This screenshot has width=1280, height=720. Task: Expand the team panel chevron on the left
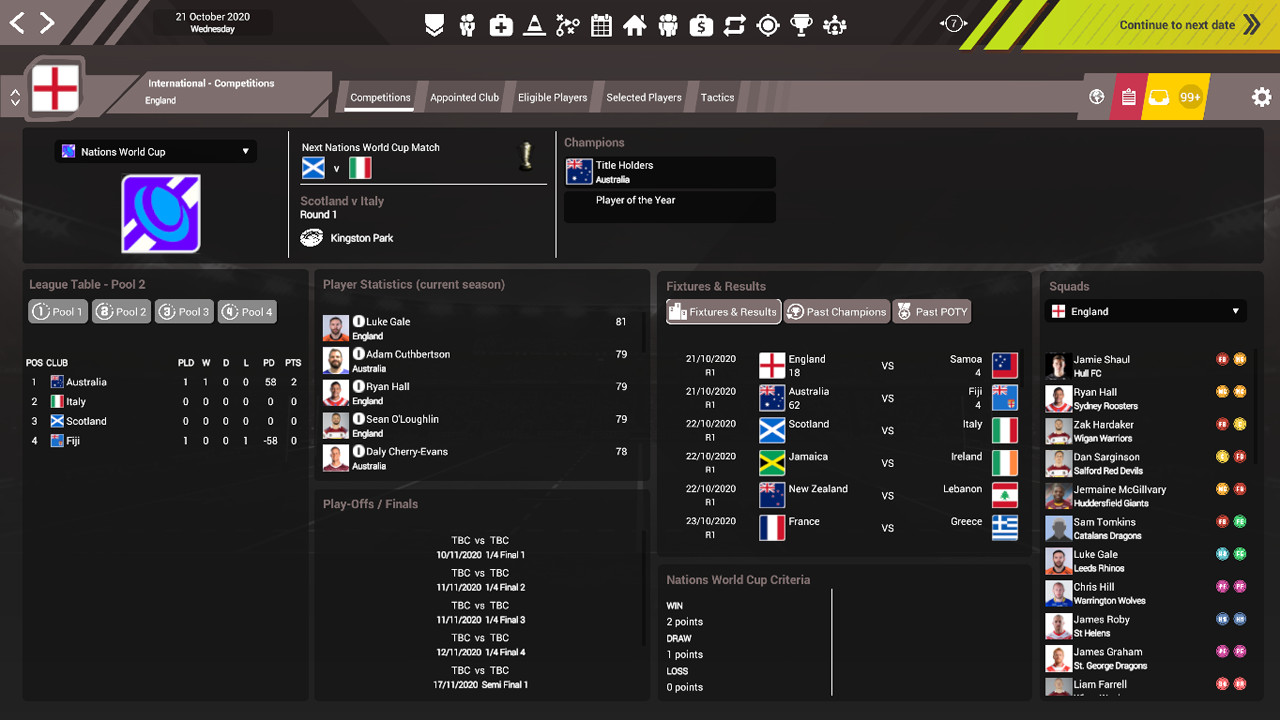point(14,97)
